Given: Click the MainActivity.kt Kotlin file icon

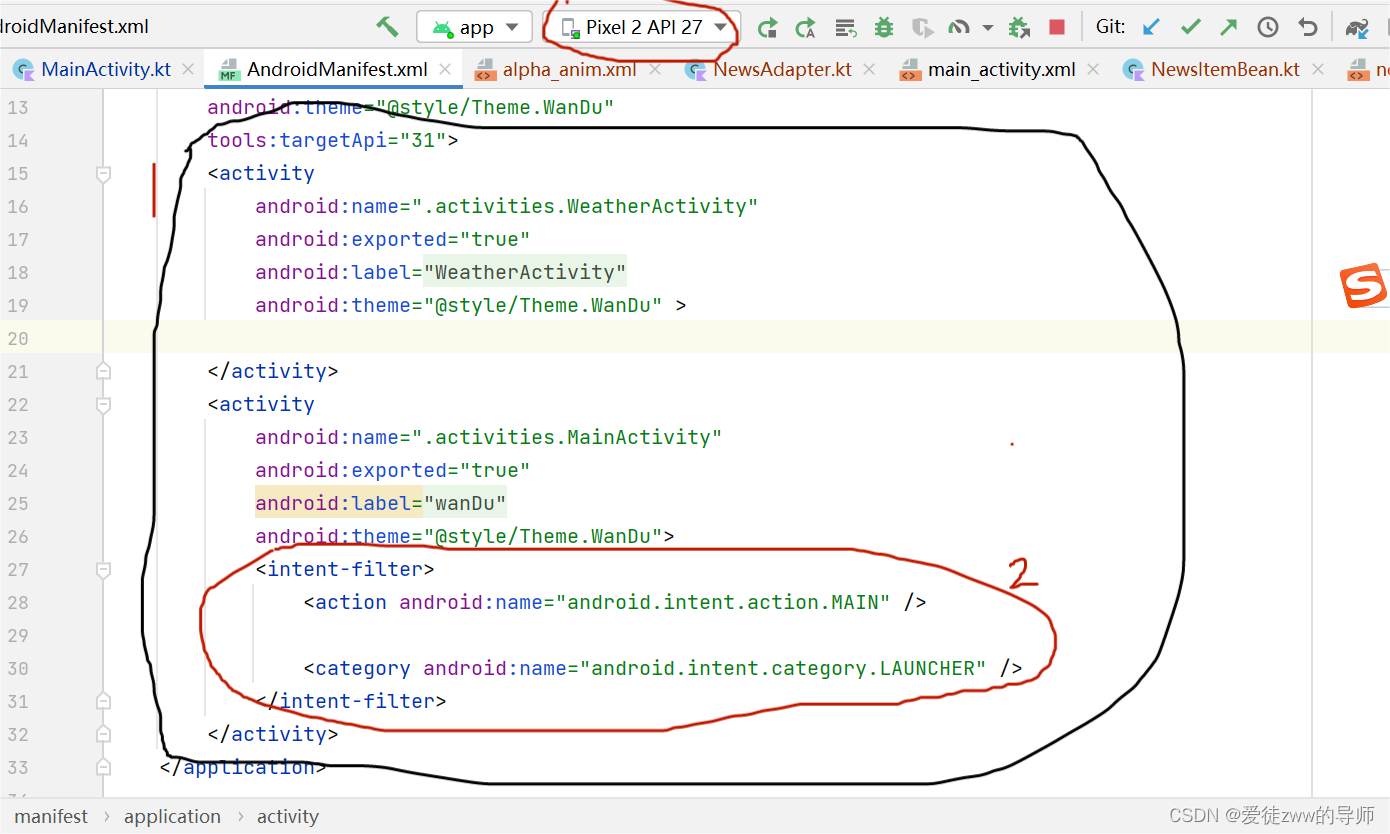Looking at the screenshot, I should coord(24,69).
